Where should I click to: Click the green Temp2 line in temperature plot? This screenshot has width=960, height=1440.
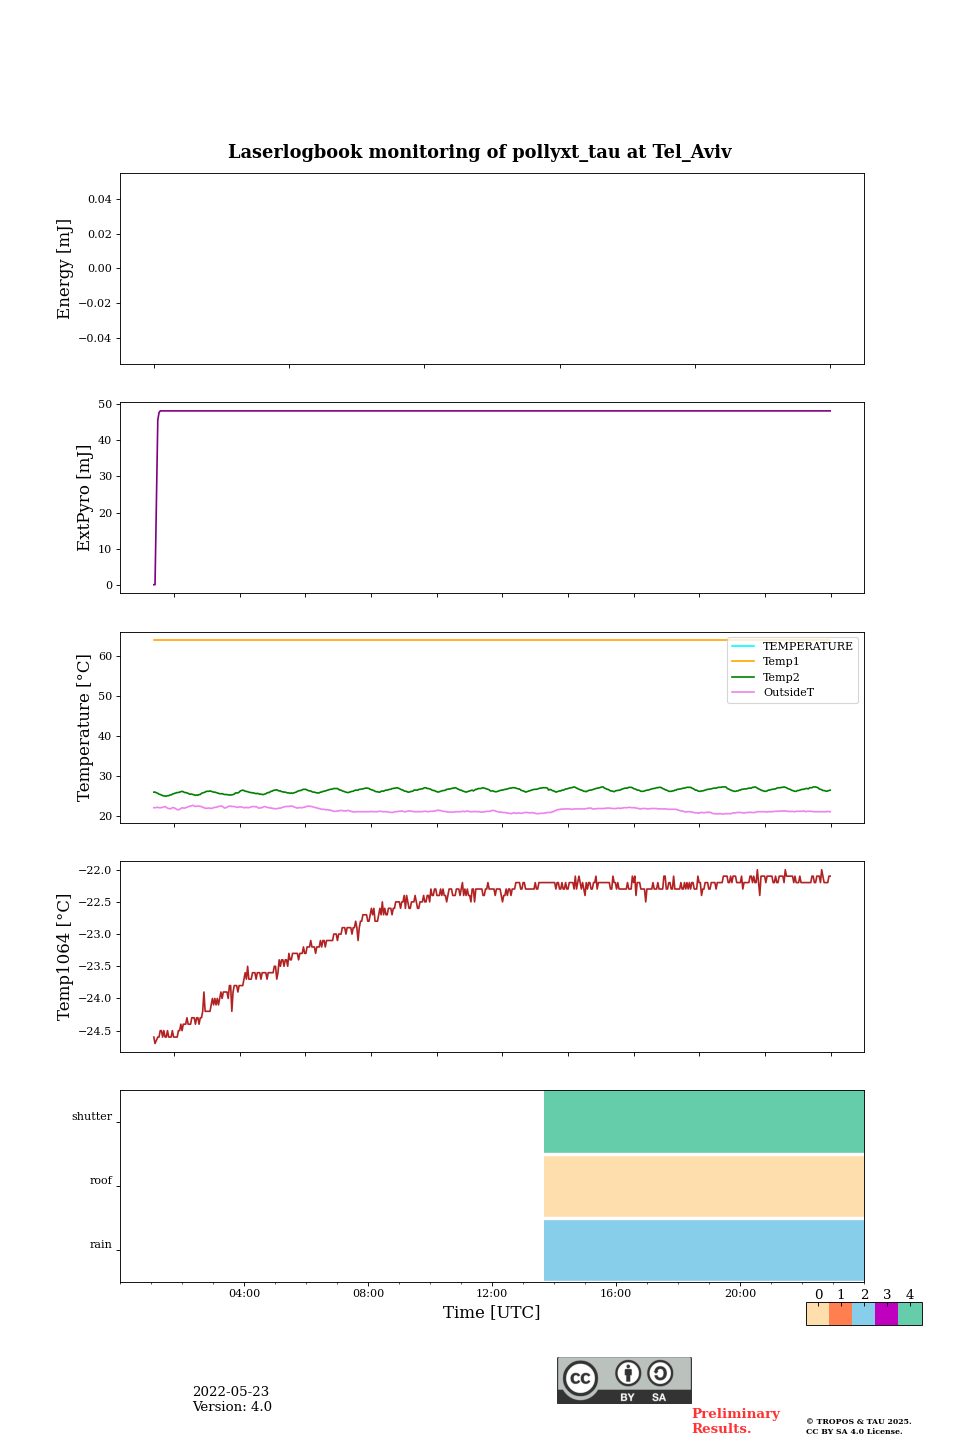click(492, 790)
